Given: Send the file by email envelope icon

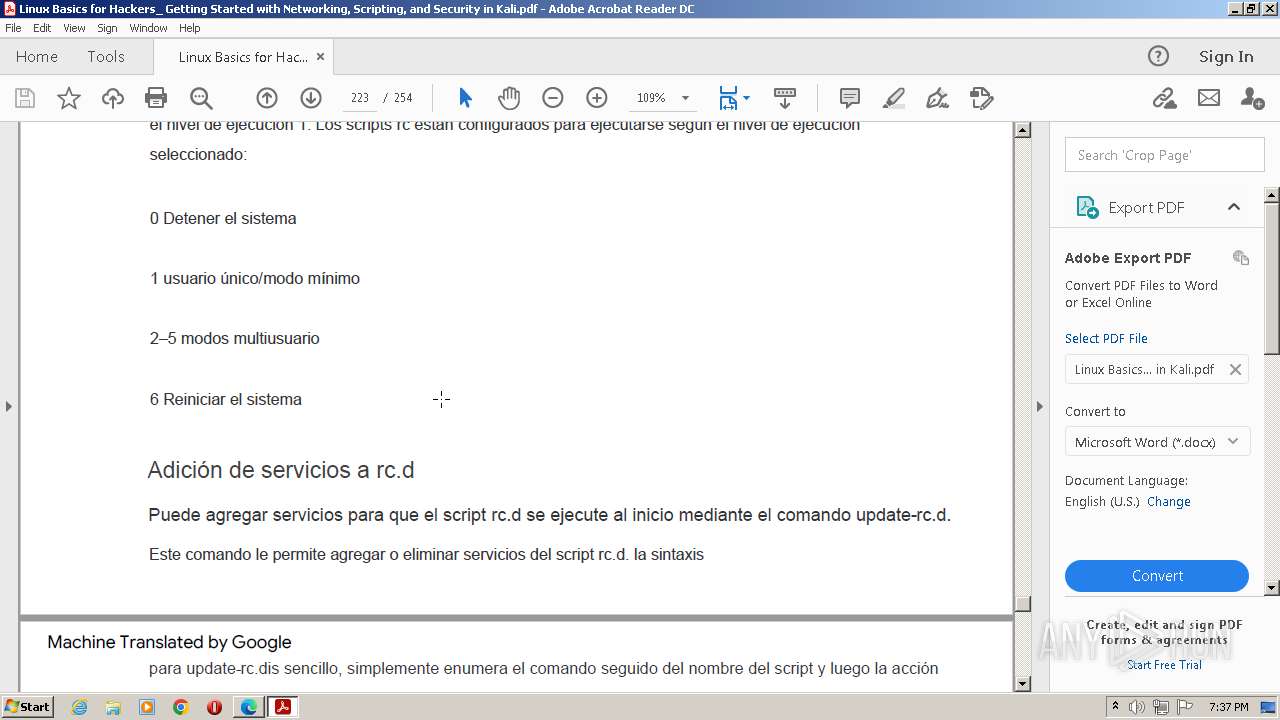Looking at the screenshot, I should (1209, 98).
